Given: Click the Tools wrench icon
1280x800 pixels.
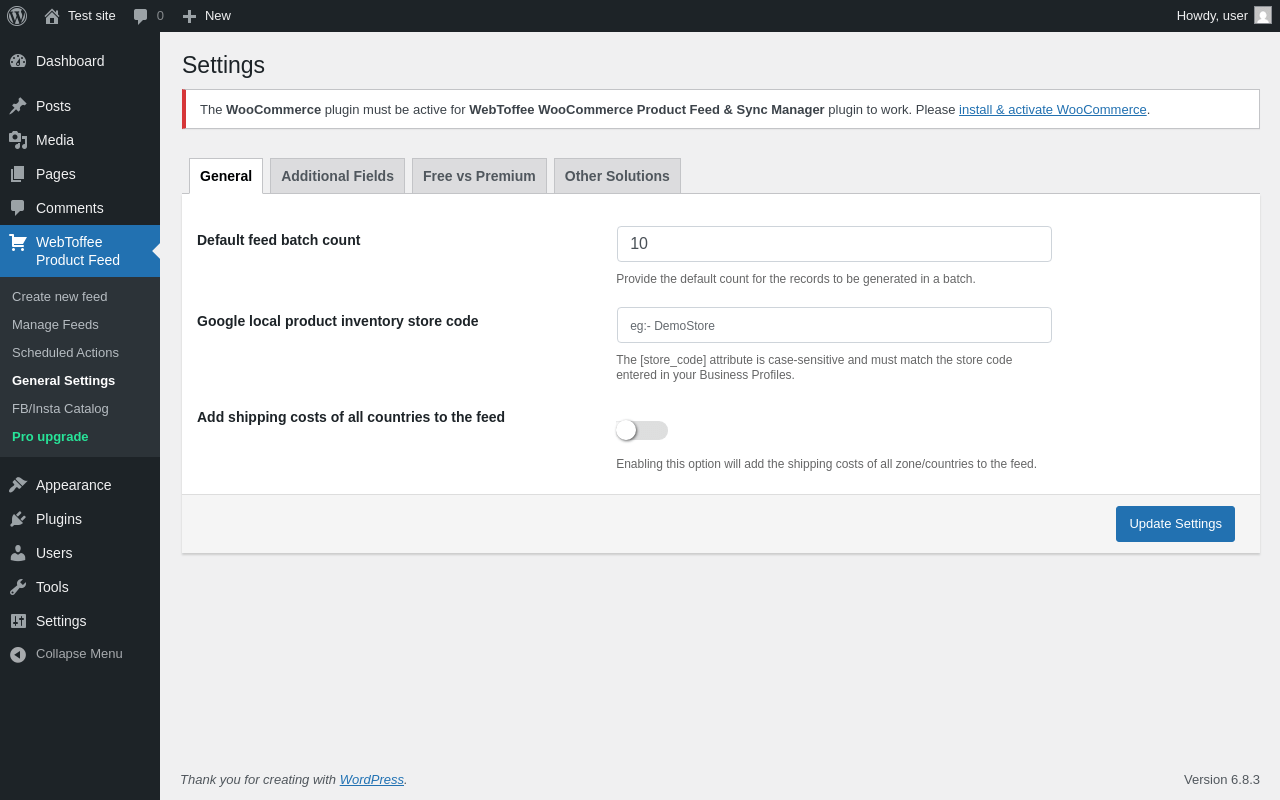Looking at the screenshot, I should tap(18, 587).
